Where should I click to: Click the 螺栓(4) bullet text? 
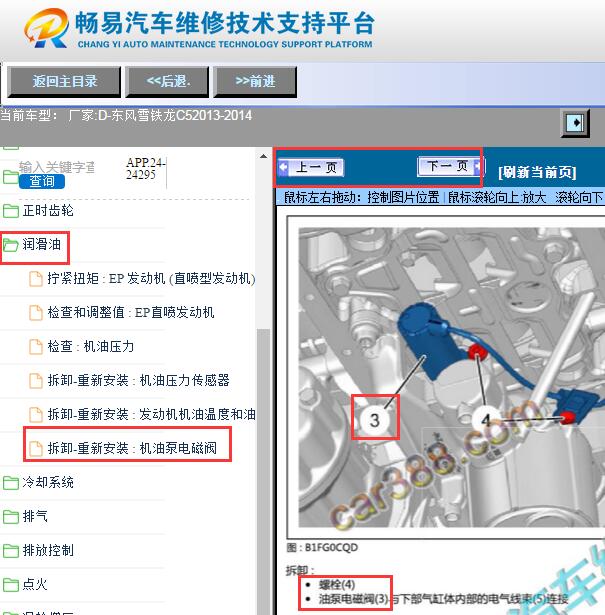click(x=337, y=585)
